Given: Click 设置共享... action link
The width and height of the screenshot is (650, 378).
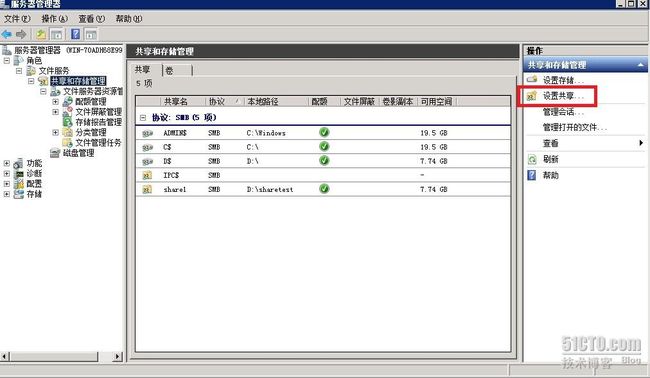Looking at the screenshot, I should [x=563, y=96].
